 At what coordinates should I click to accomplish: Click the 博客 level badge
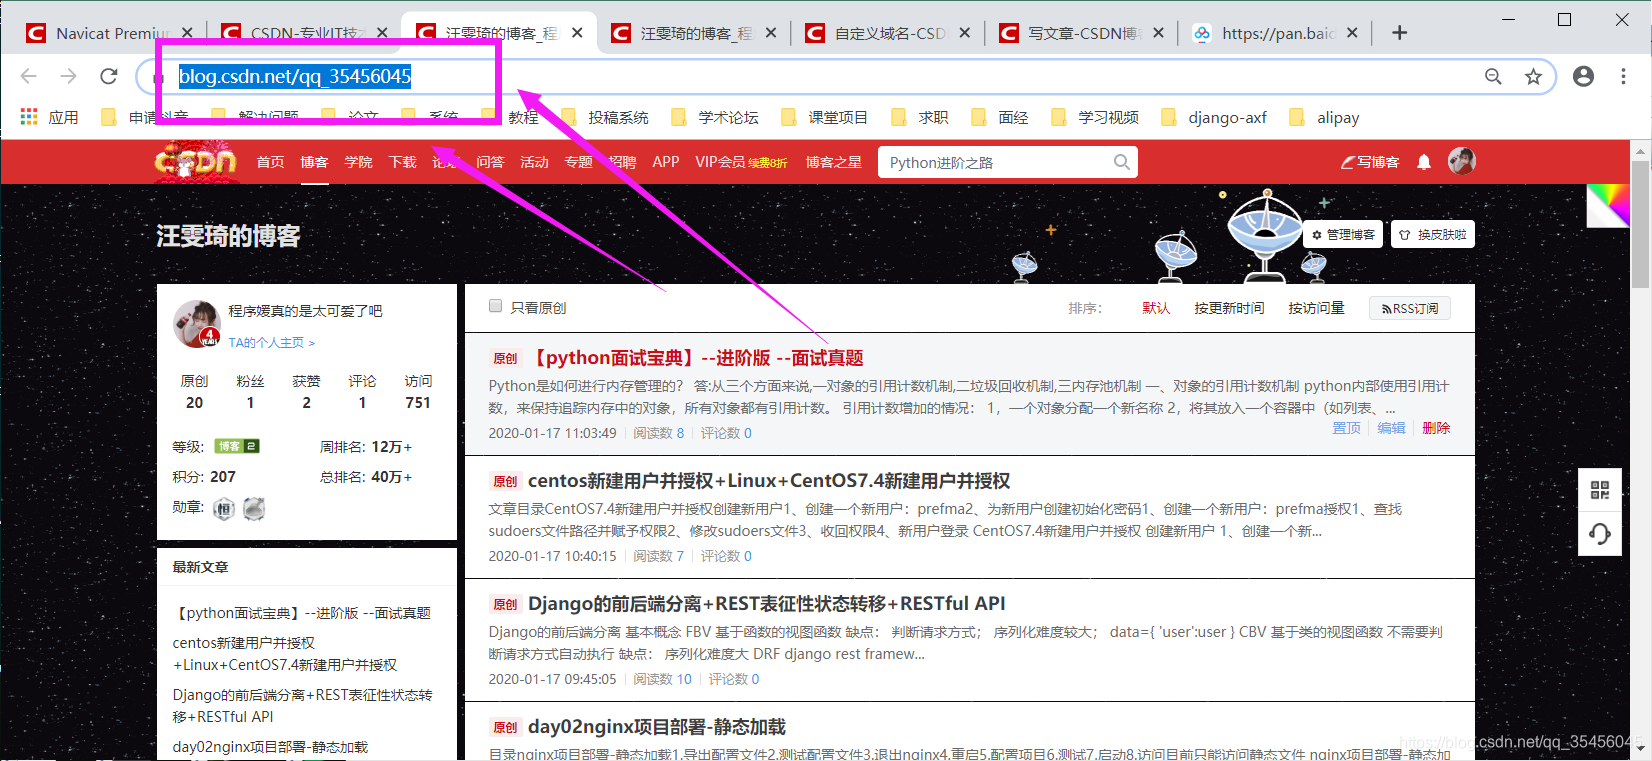pos(237,446)
